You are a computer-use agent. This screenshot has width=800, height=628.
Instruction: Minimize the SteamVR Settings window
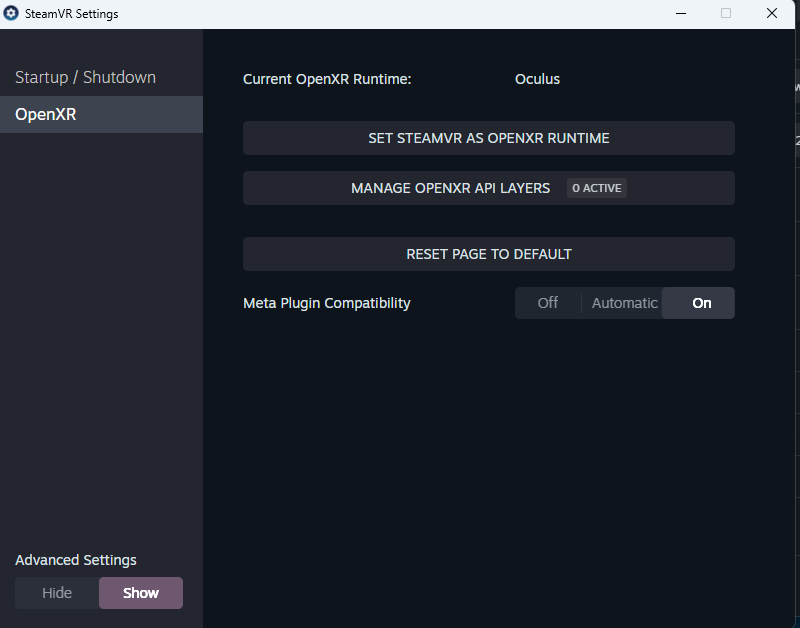pyautogui.click(x=681, y=13)
